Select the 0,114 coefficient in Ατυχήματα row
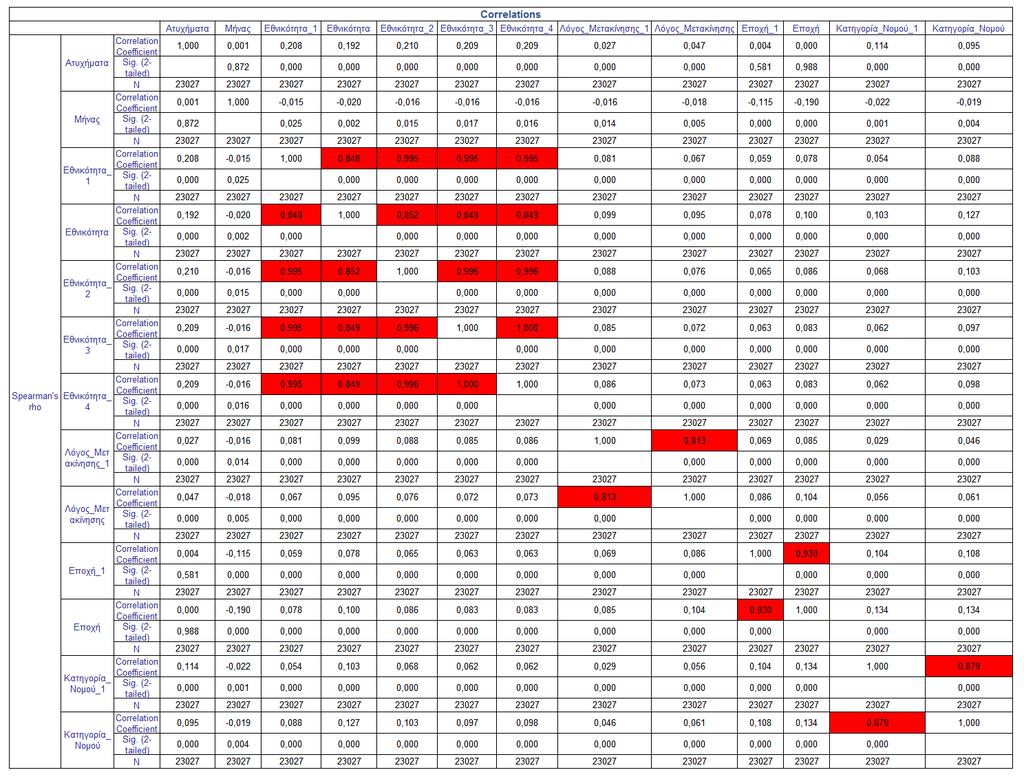 click(877, 46)
